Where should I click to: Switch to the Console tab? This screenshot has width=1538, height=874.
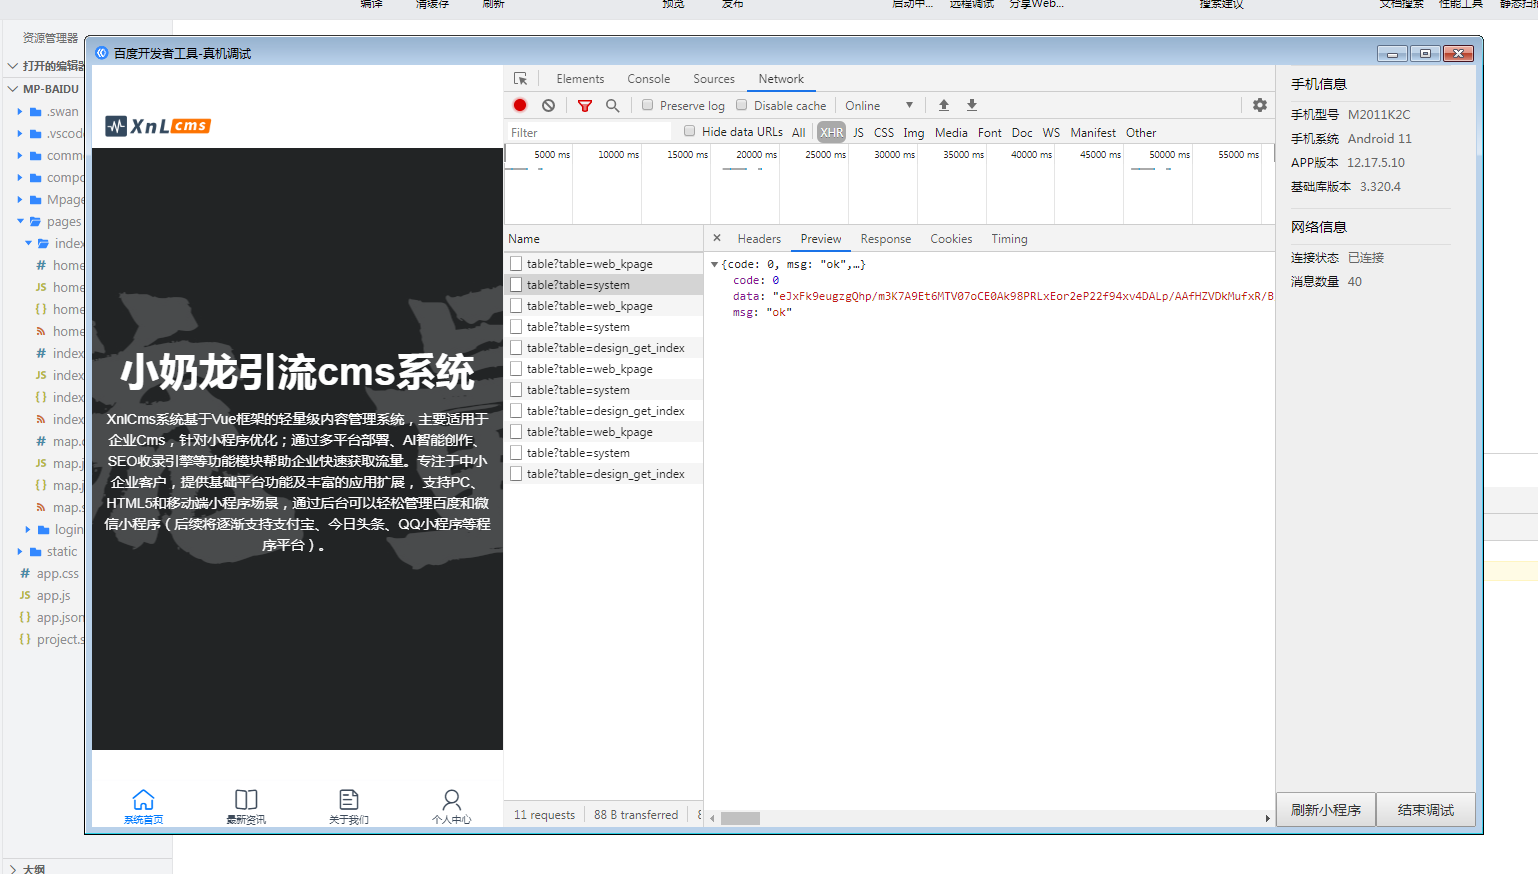pyautogui.click(x=648, y=79)
